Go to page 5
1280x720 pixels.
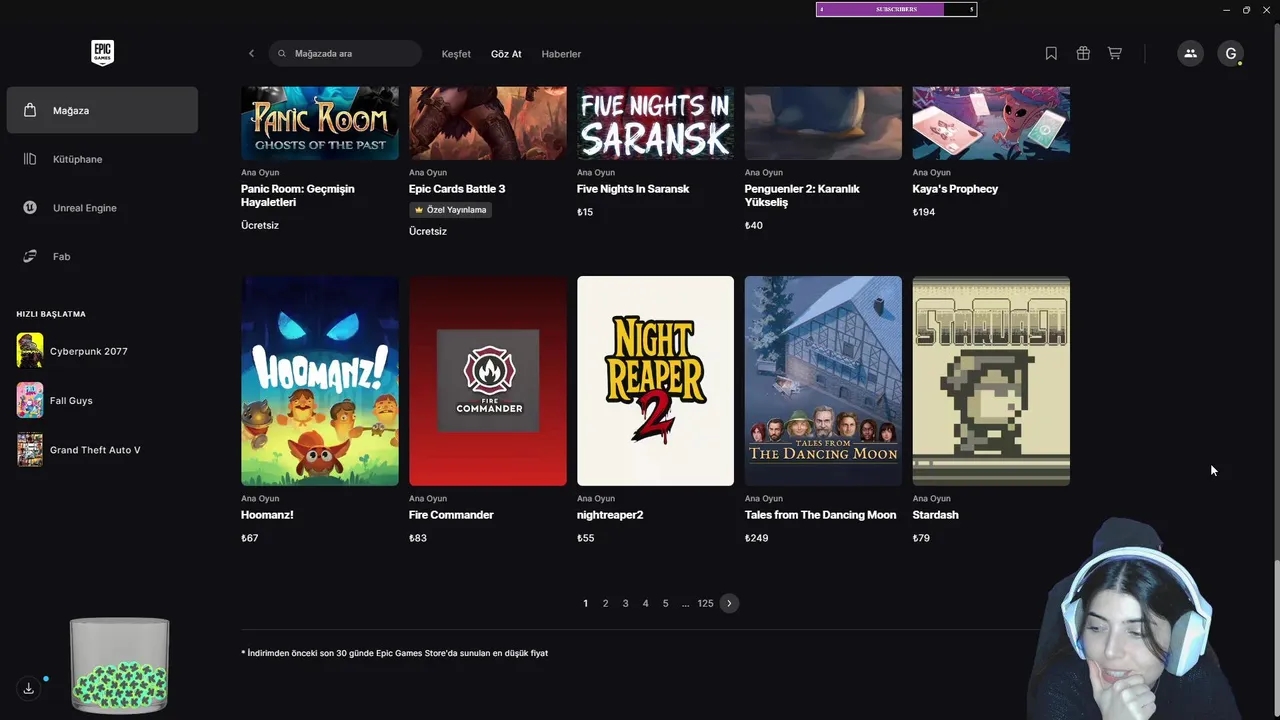665,603
